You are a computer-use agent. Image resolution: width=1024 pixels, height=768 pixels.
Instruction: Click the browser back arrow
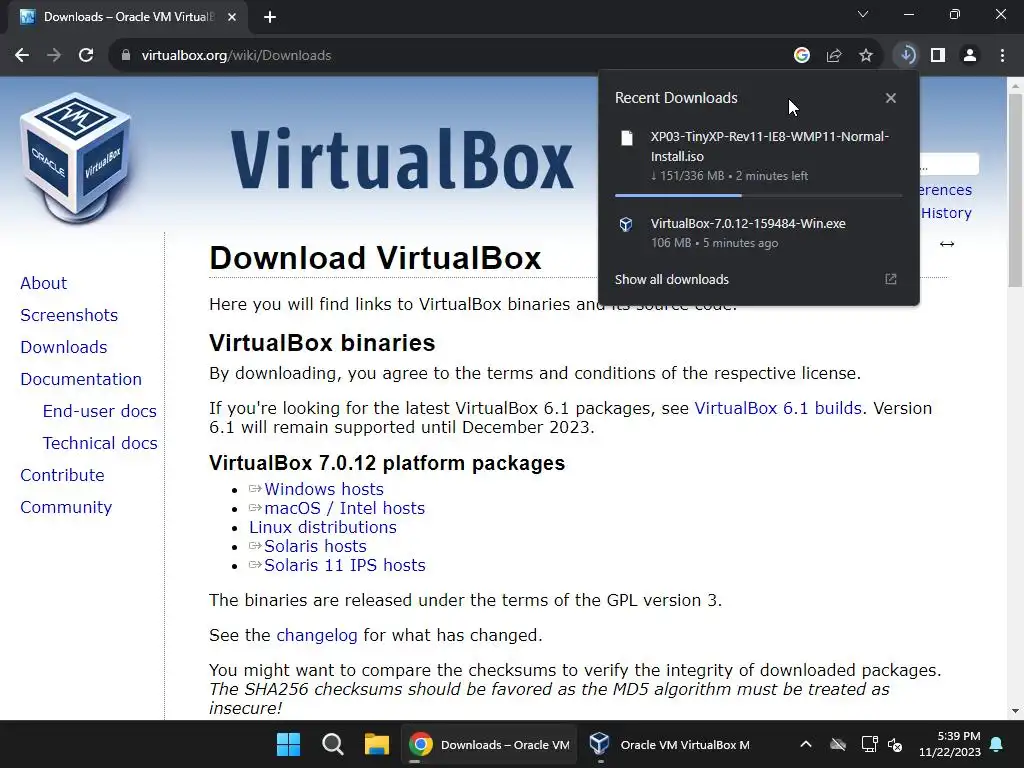22,56
